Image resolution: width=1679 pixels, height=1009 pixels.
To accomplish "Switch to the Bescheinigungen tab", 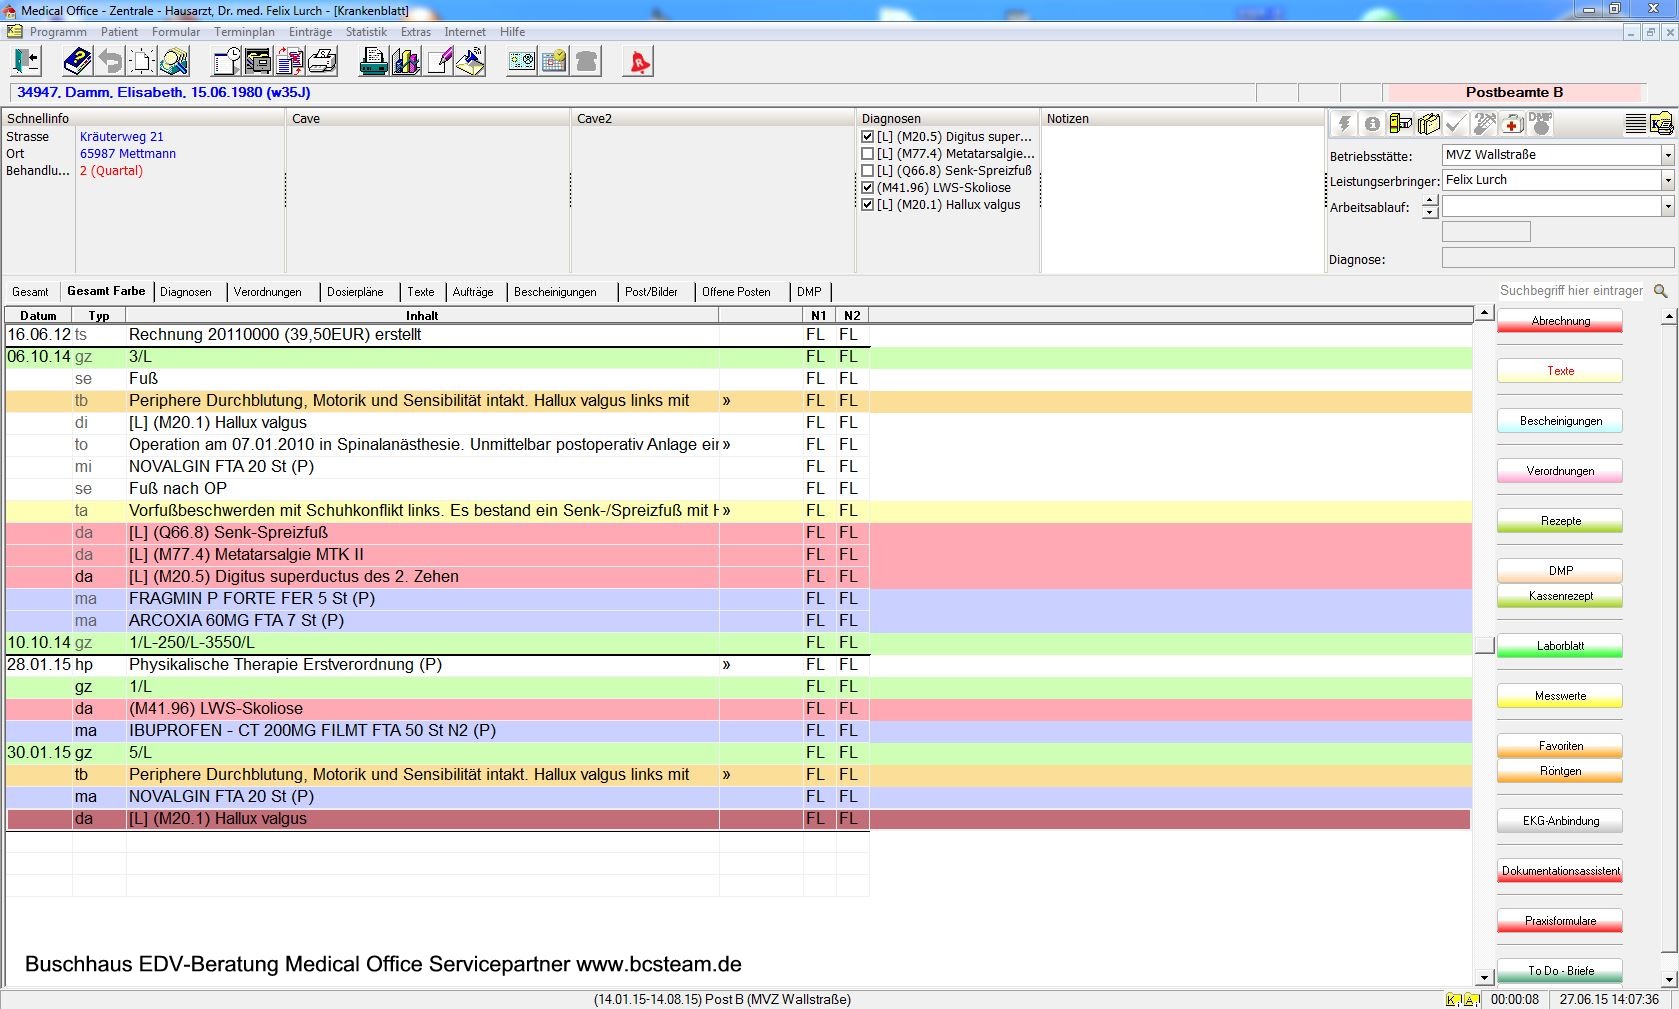I will click(x=555, y=292).
